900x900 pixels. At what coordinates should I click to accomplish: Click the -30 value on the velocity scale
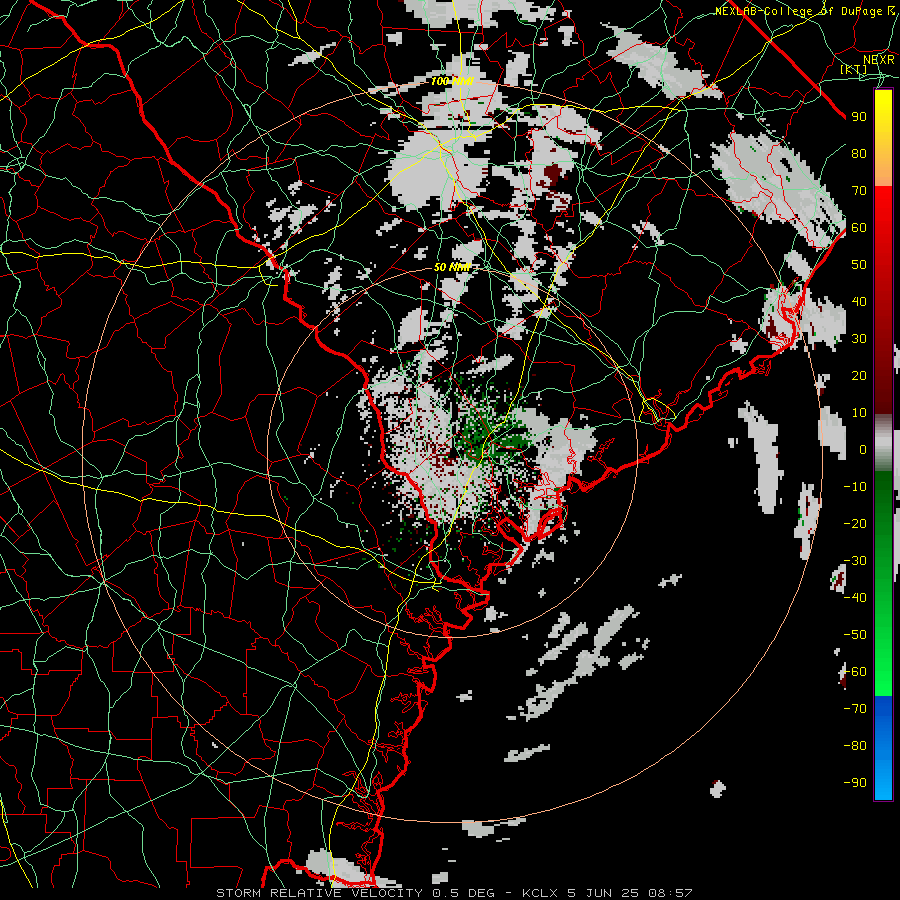[x=855, y=561]
